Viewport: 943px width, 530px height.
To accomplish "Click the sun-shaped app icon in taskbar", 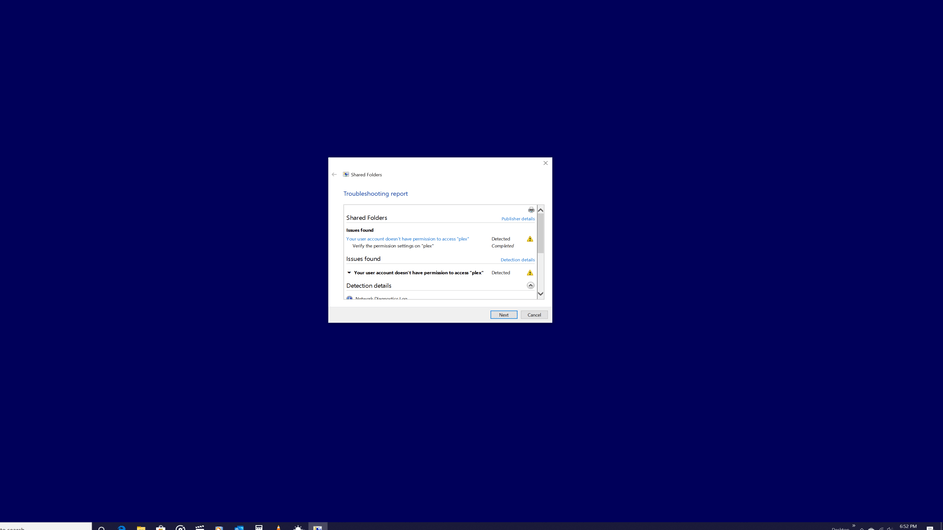I will click(x=298, y=528).
